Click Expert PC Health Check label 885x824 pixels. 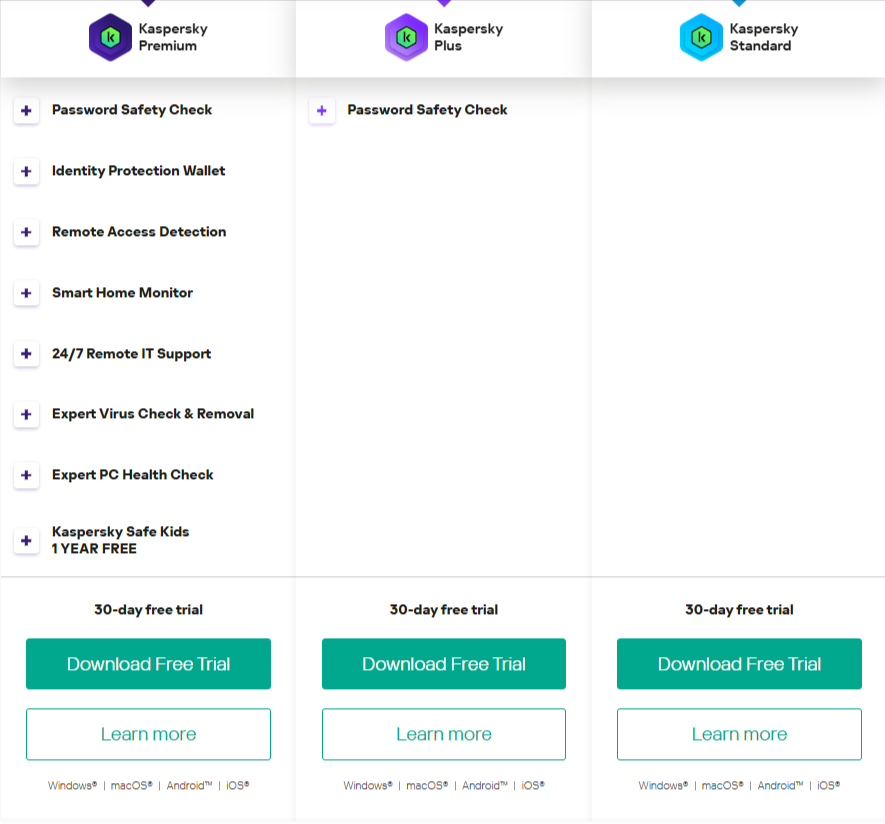133,475
